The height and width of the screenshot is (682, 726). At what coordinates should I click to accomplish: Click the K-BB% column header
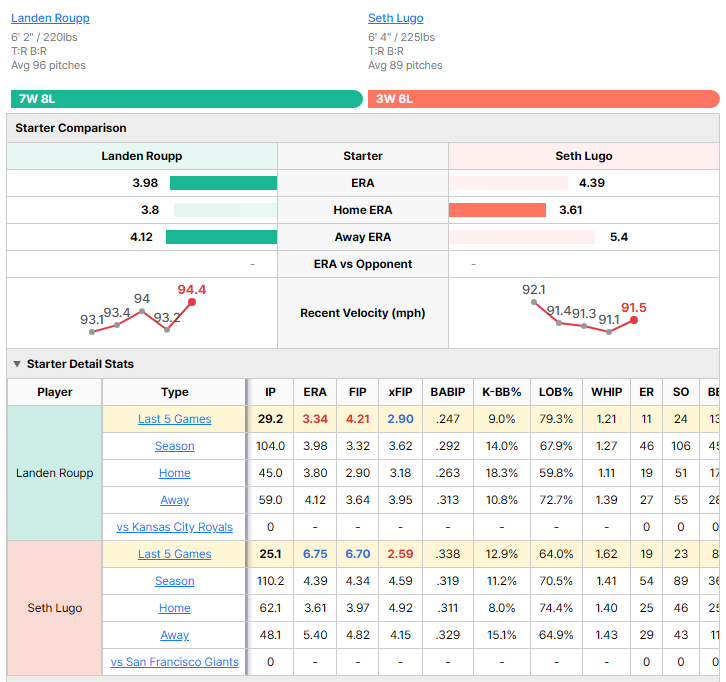point(502,392)
